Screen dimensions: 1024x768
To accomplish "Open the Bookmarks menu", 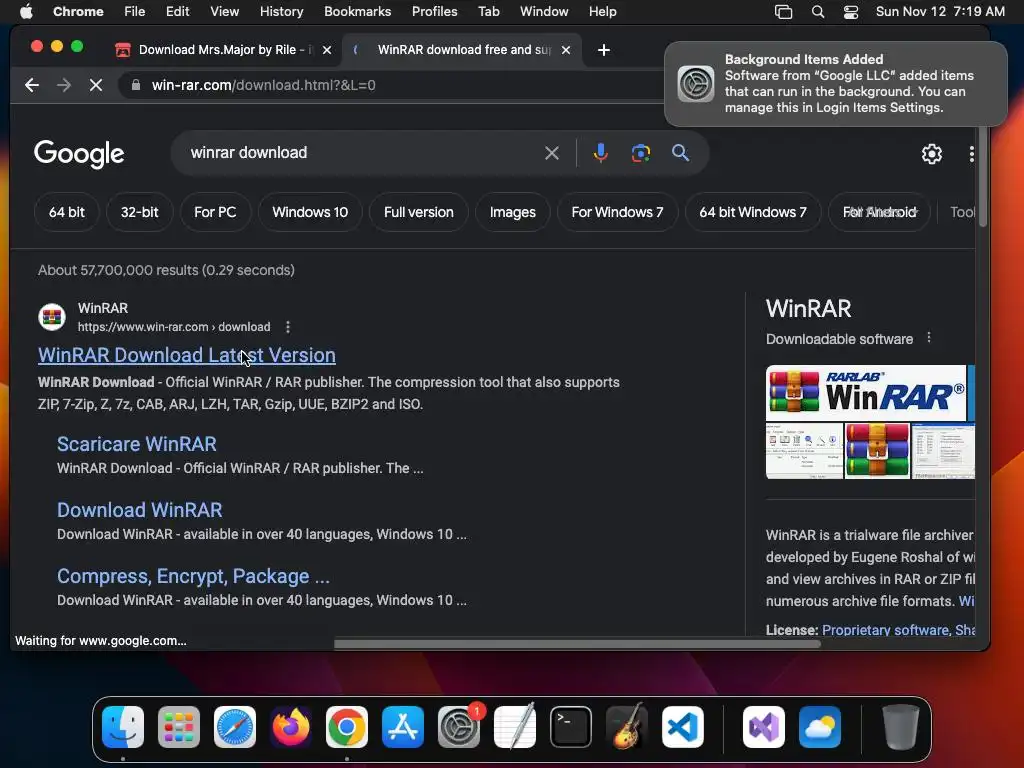I will (357, 11).
